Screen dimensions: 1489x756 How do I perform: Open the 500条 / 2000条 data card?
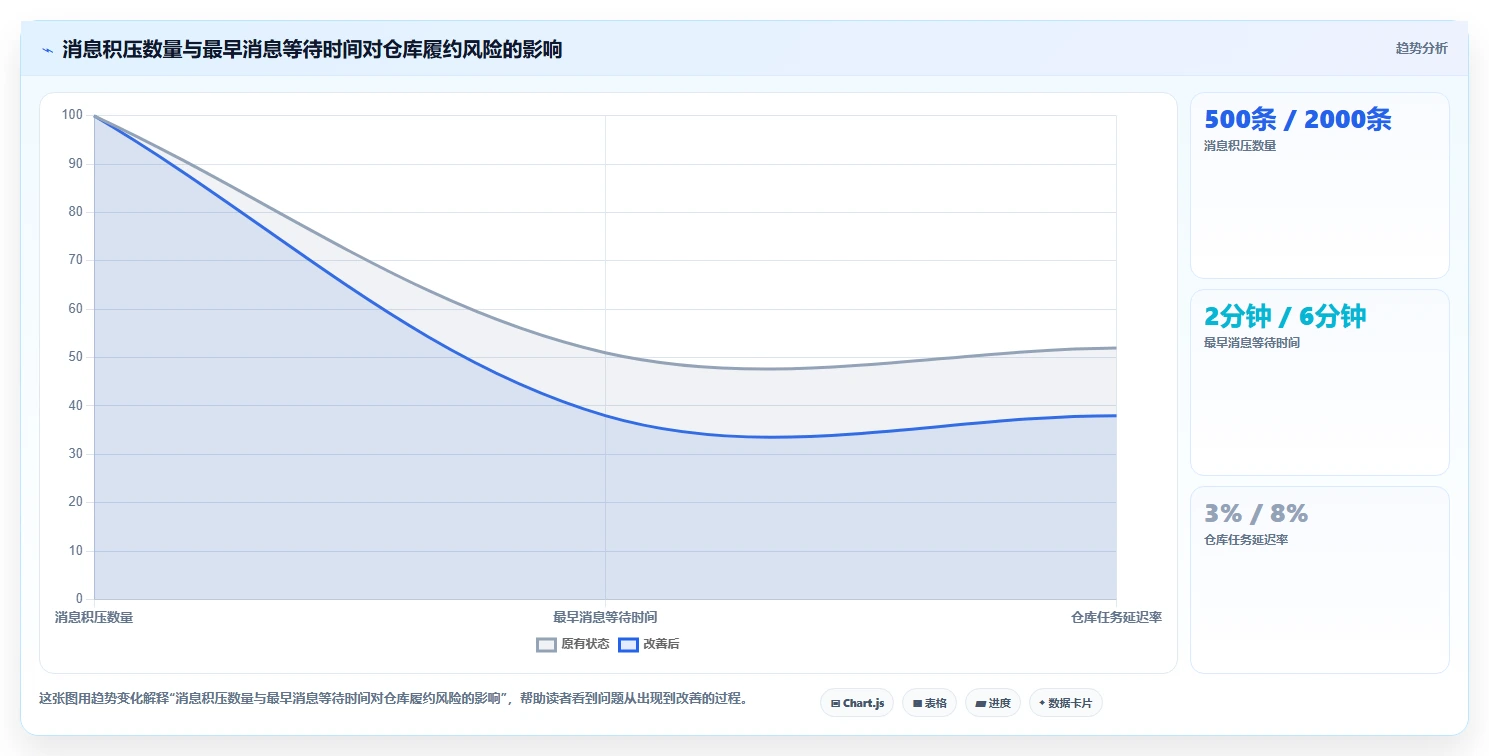1319,185
